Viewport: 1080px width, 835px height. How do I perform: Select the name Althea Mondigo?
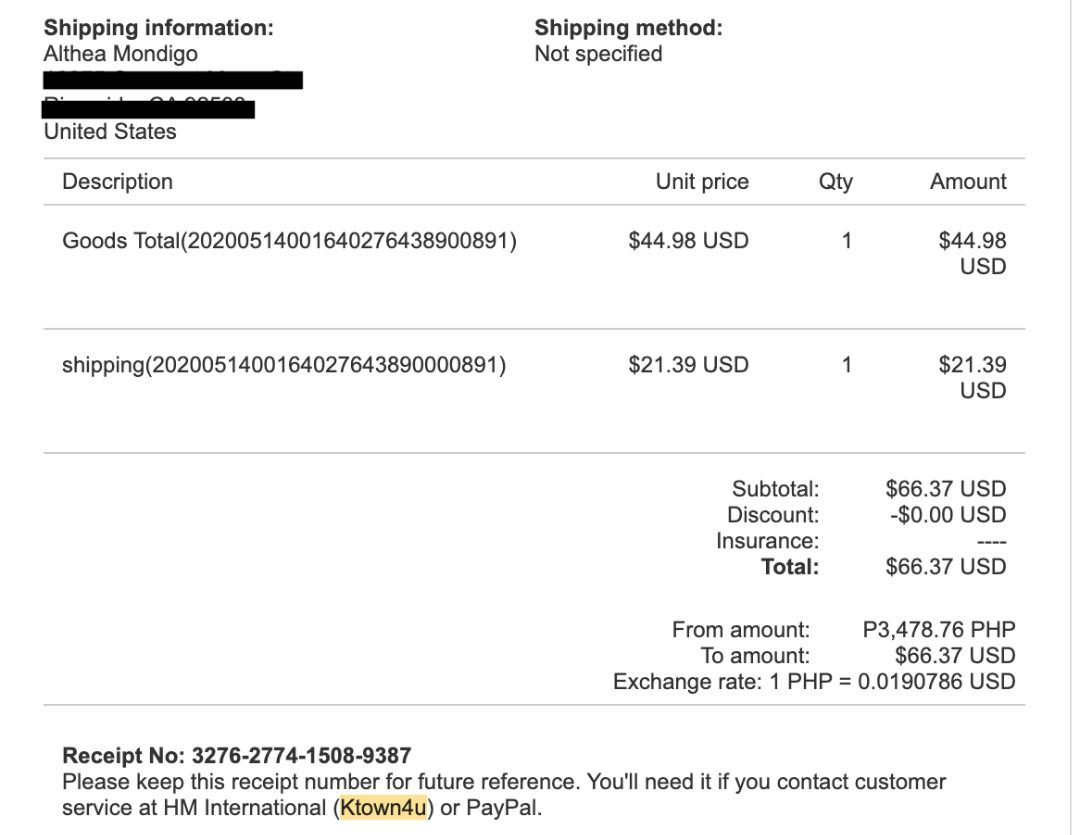[x=121, y=54]
